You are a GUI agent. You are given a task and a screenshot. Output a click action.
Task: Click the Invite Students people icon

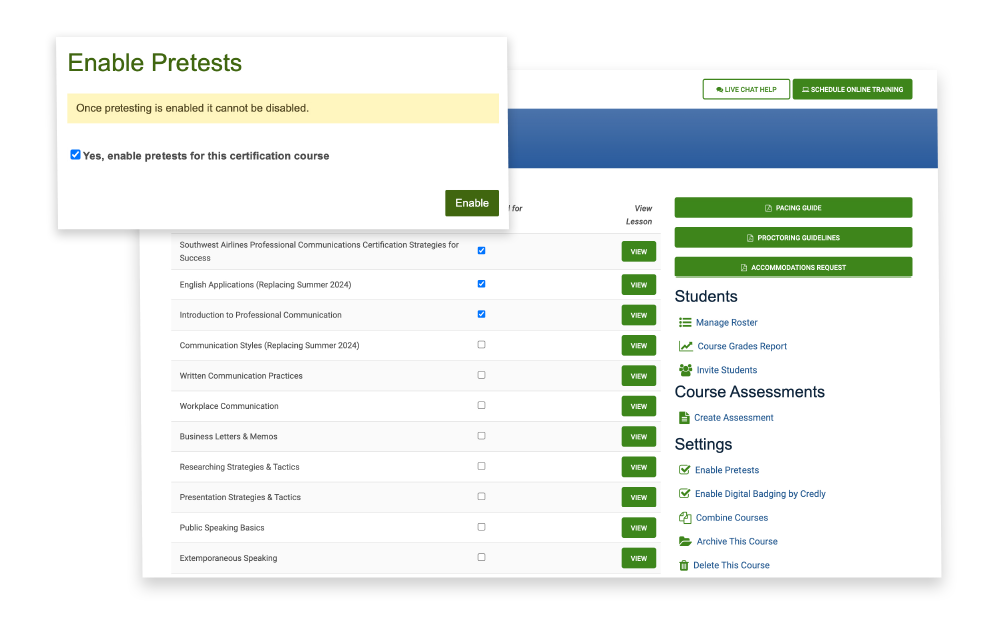pos(686,370)
